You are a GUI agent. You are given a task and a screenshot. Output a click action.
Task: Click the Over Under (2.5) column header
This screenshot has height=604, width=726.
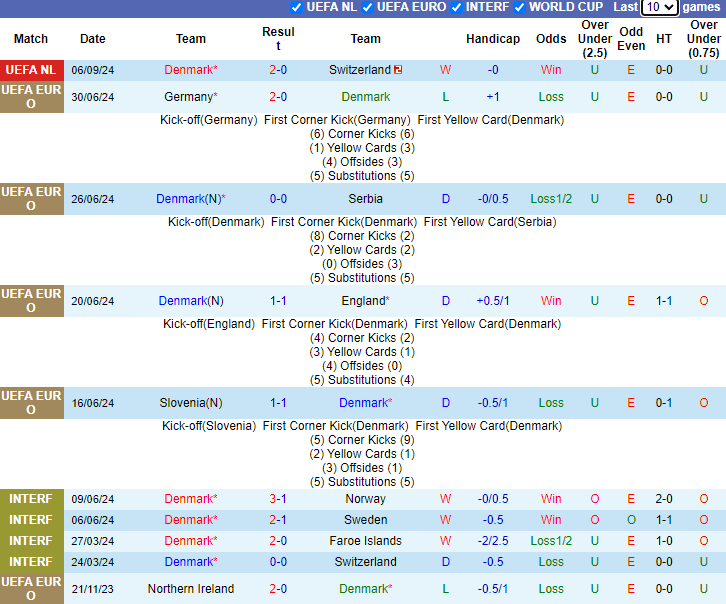(x=595, y=39)
